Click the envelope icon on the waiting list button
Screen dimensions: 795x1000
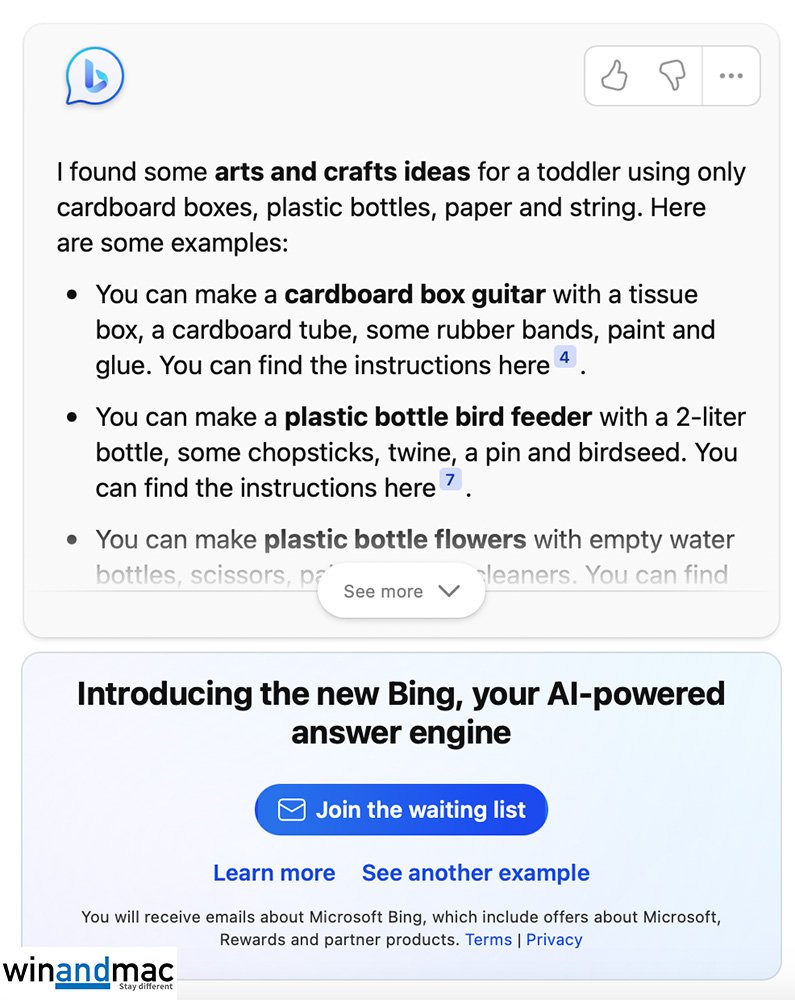pyautogui.click(x=291, y=810)
